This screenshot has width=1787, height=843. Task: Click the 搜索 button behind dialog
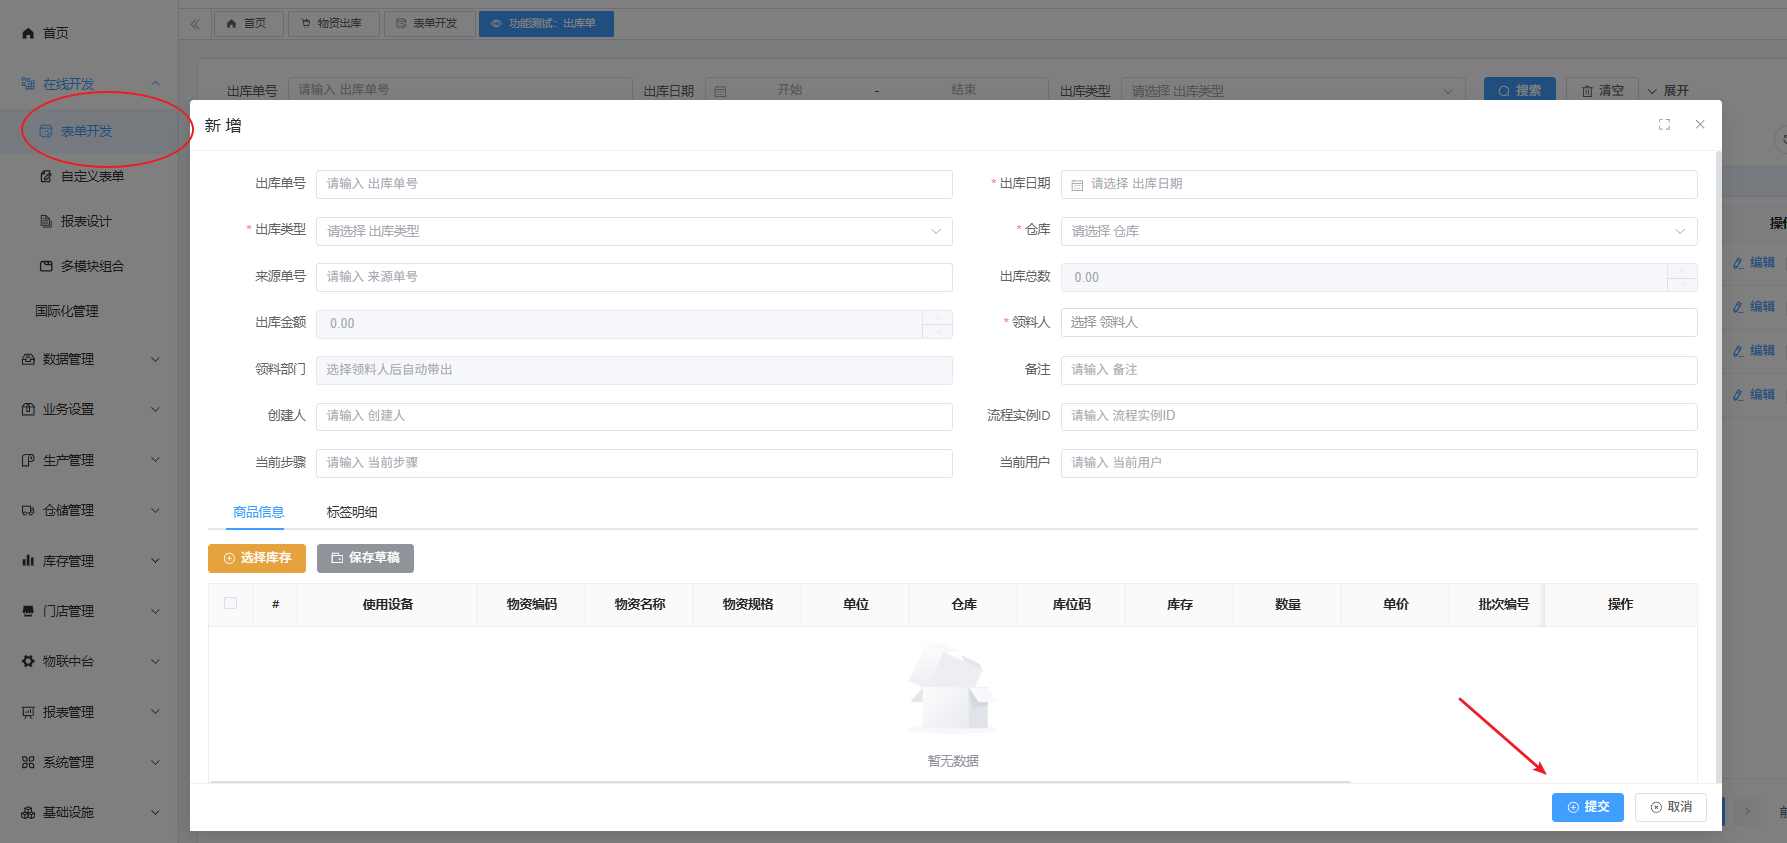point(1520,90)
